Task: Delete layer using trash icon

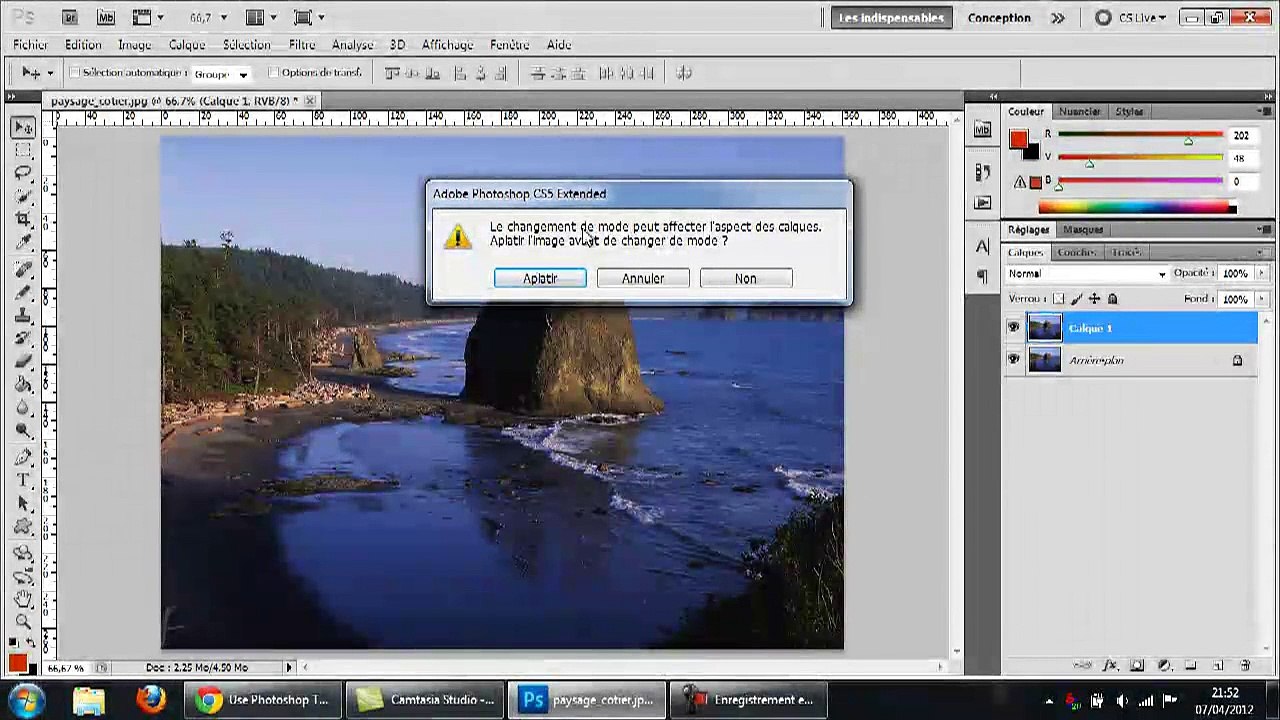Action: 1245,665
